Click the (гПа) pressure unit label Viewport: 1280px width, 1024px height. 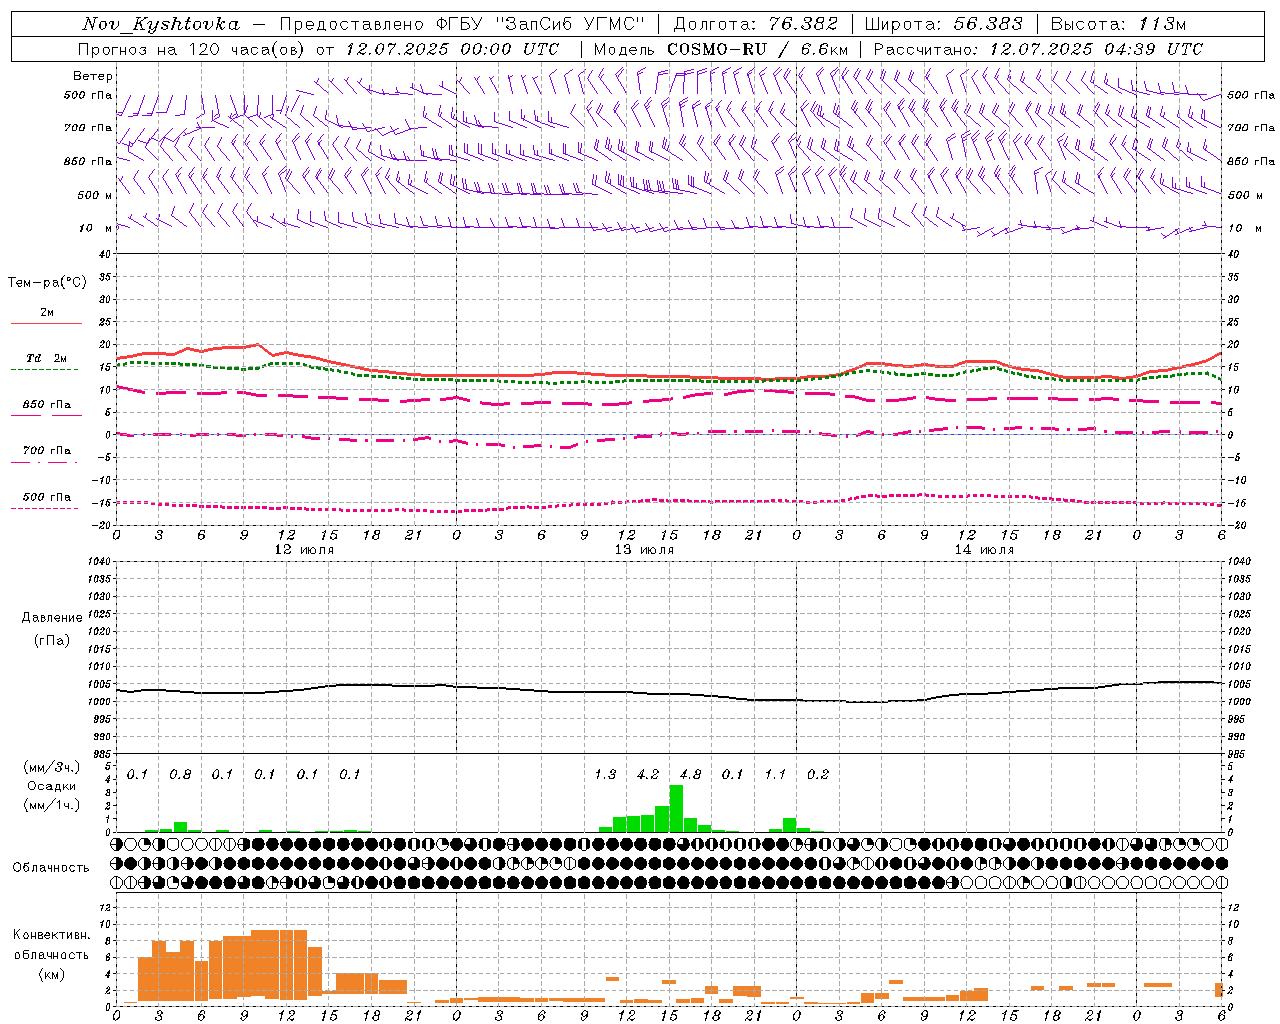click(x=52, y=641)
